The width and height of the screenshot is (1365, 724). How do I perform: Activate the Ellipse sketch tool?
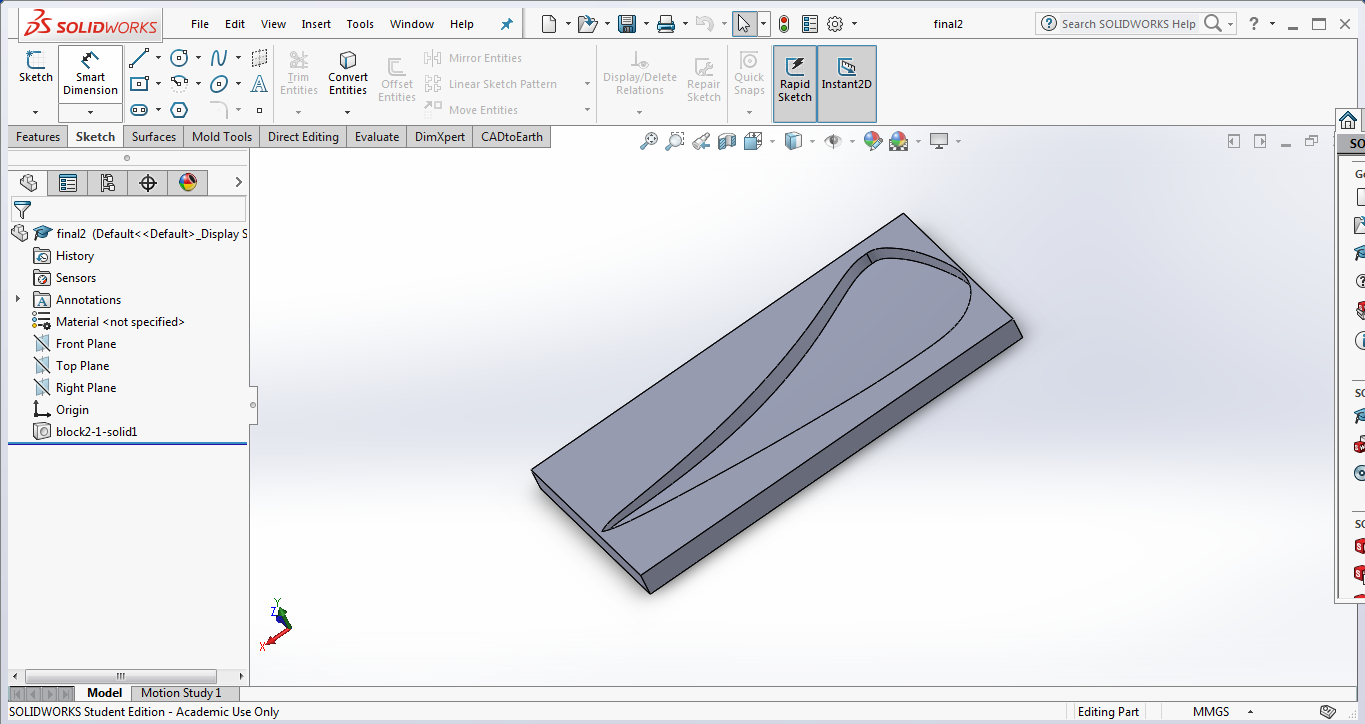(219, 84)
